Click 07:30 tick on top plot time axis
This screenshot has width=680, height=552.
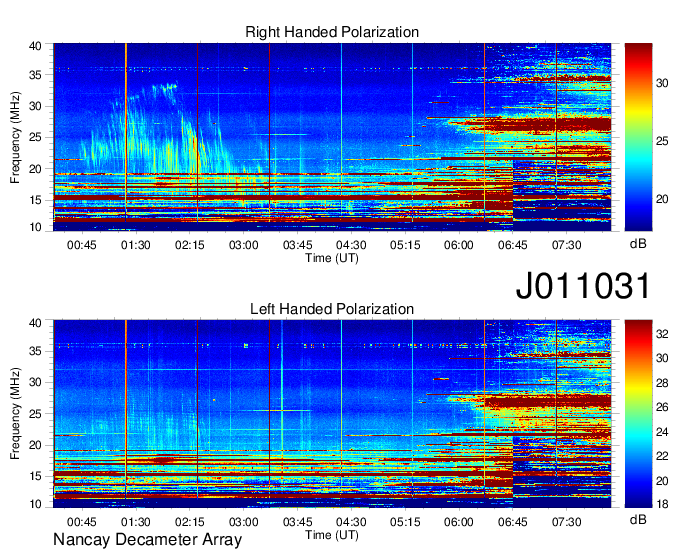click(566, 245)
